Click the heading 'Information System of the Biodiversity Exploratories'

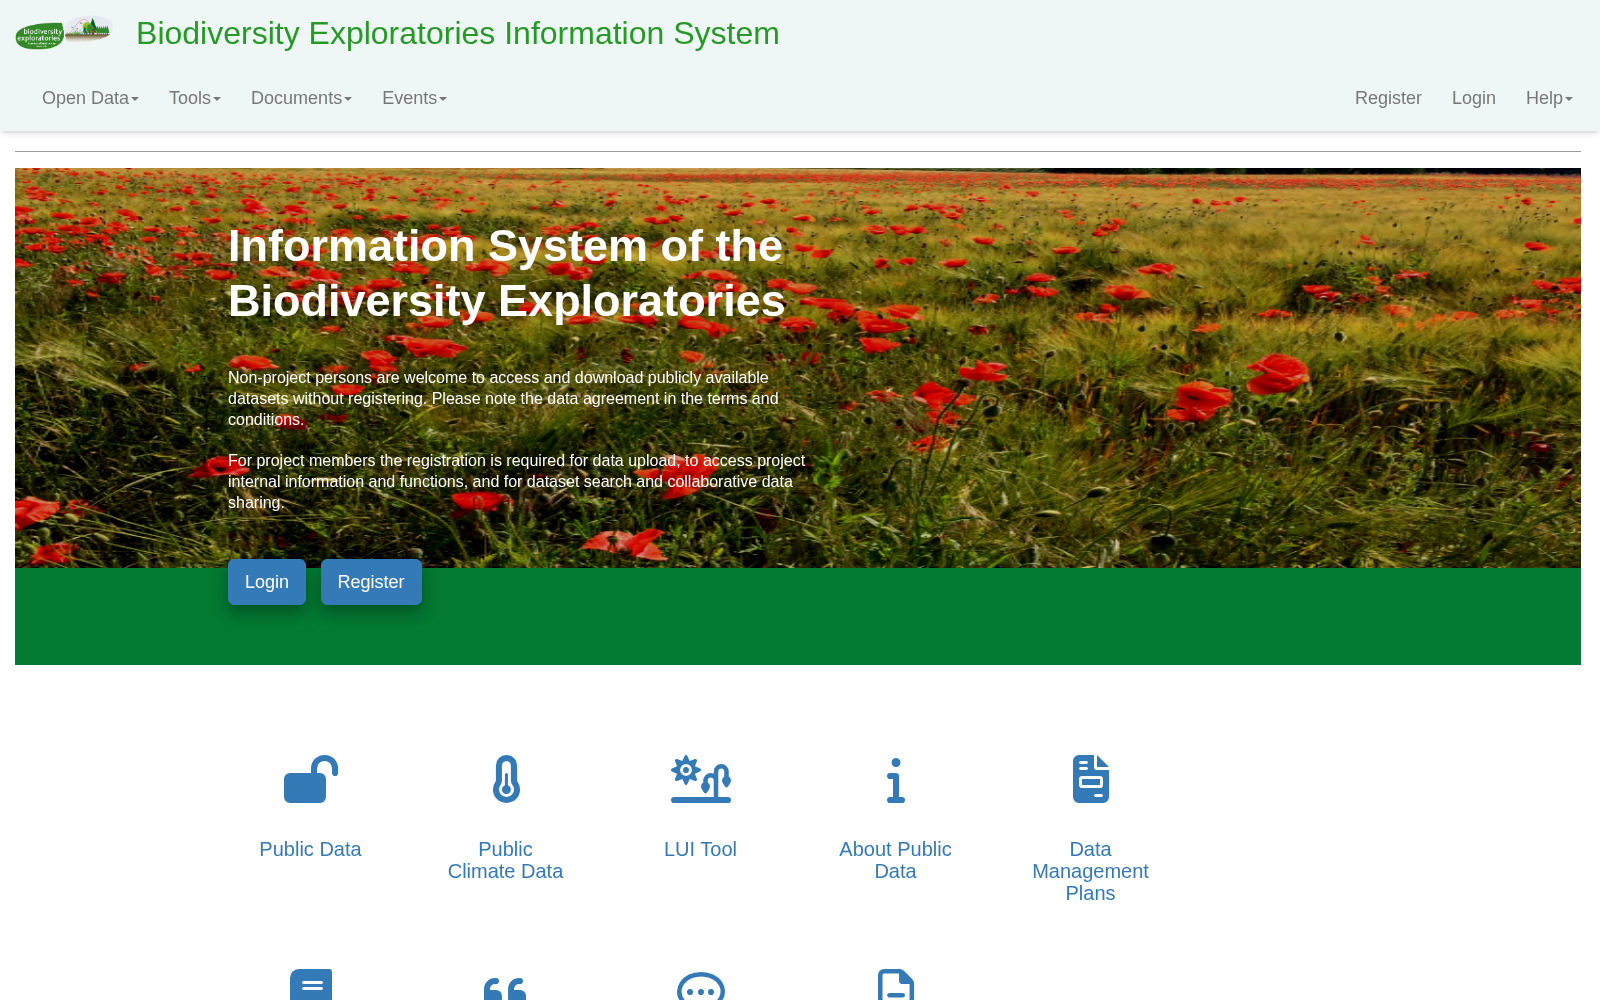(507, 273)
